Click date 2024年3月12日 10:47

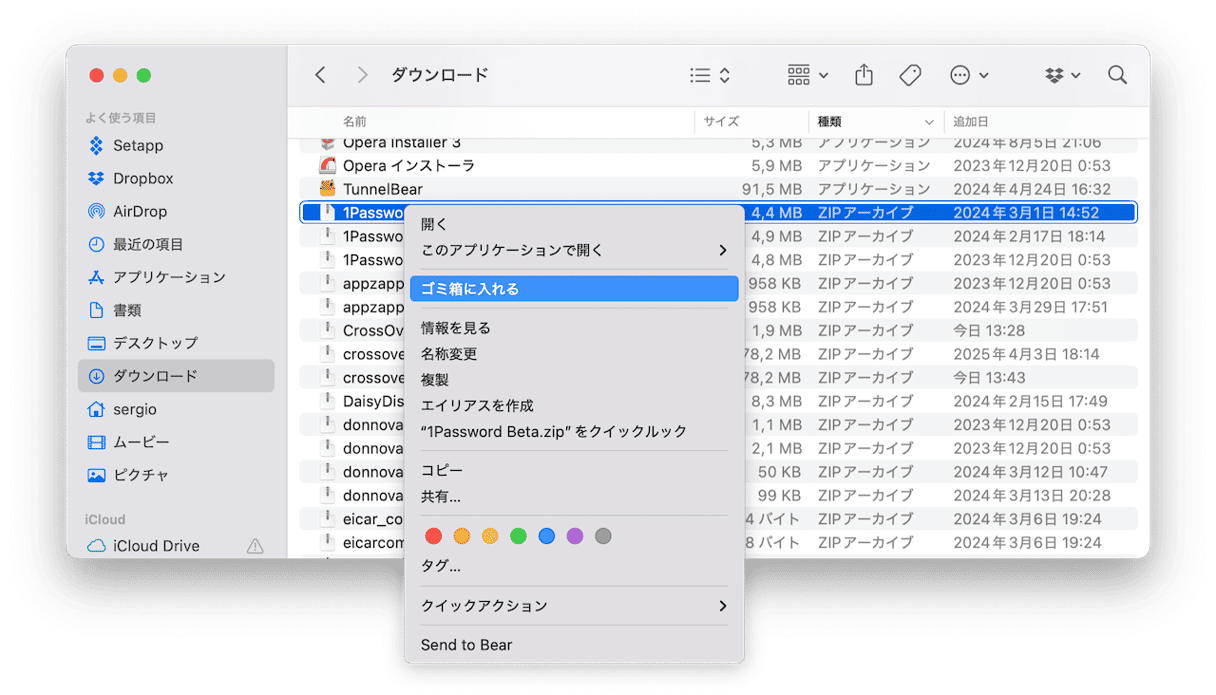[x=1030, y=472]
